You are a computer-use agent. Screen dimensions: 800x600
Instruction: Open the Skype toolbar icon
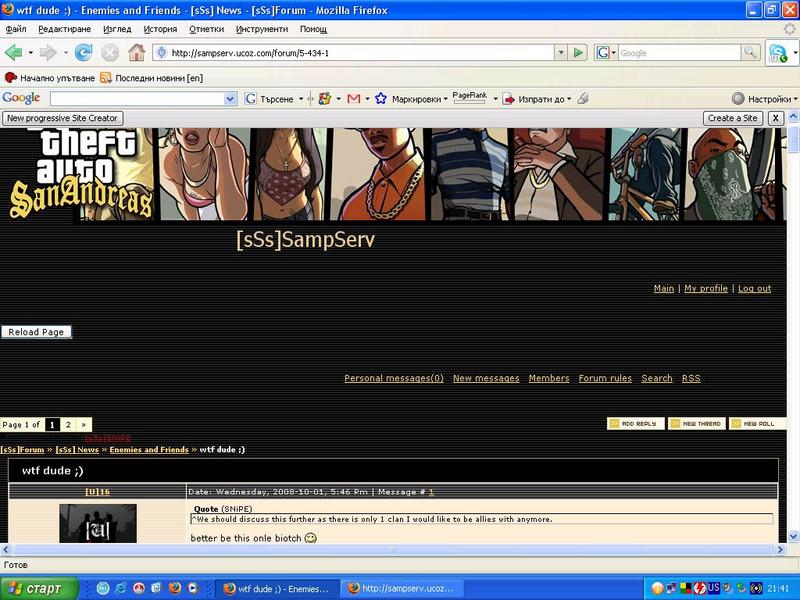(779, 53)
